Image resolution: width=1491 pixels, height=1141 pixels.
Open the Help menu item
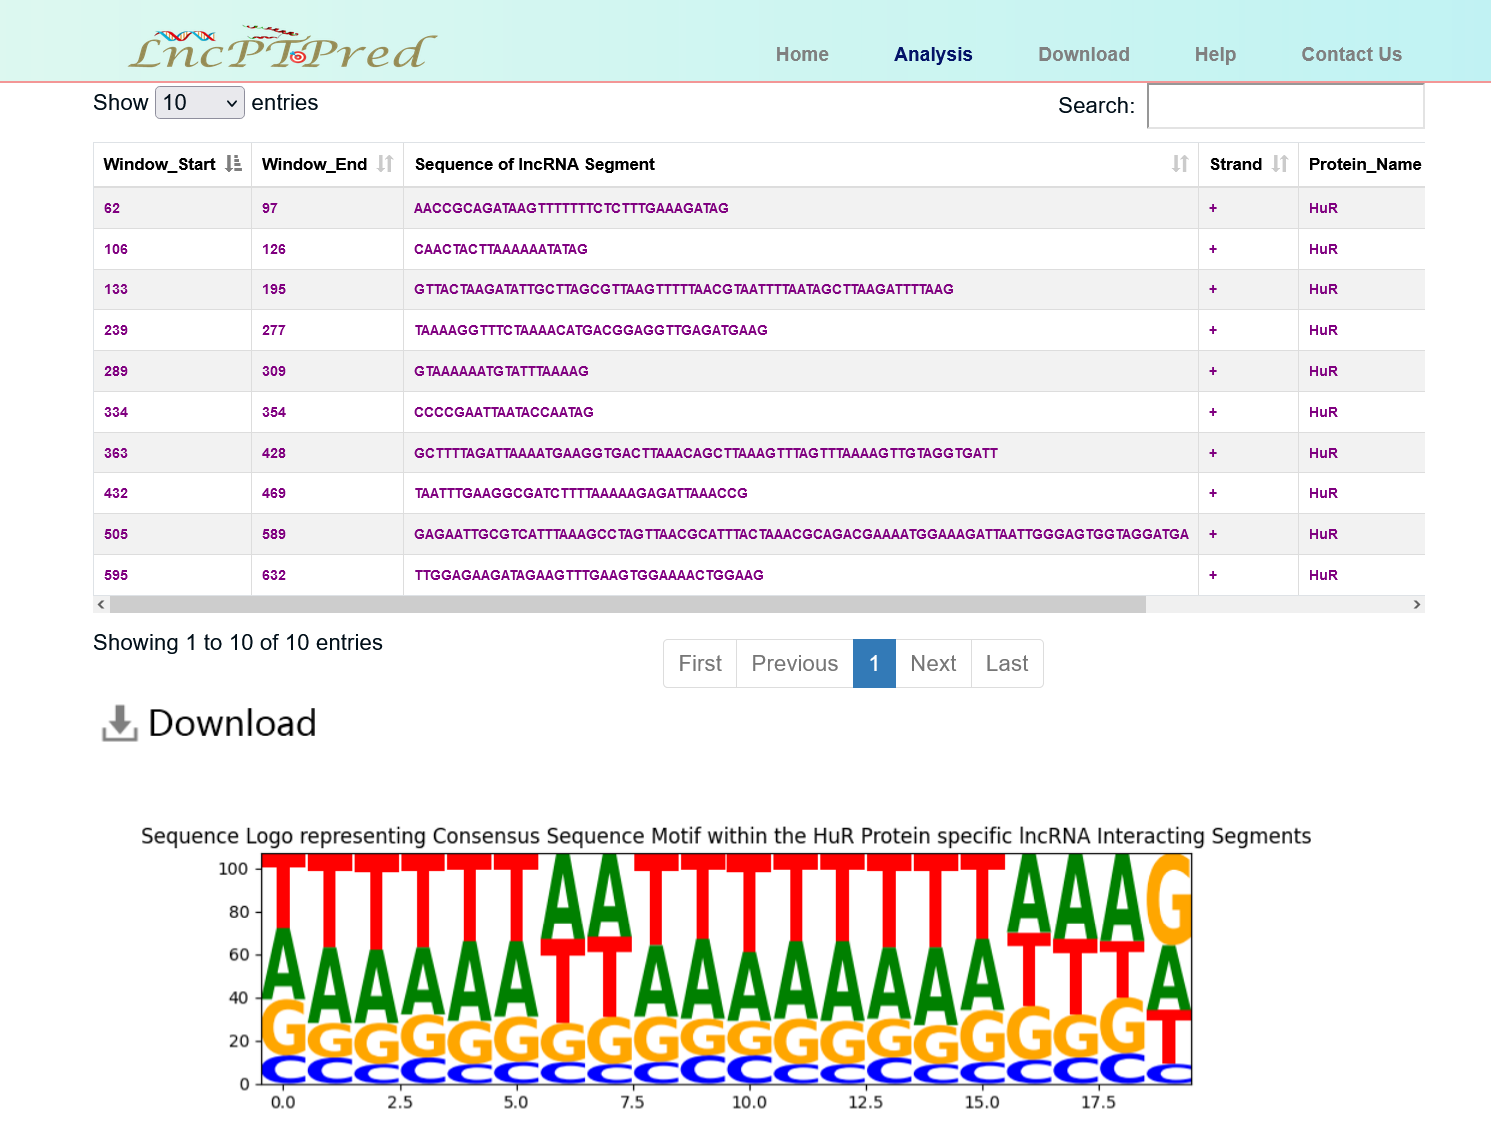click(x=1215, y=54)
